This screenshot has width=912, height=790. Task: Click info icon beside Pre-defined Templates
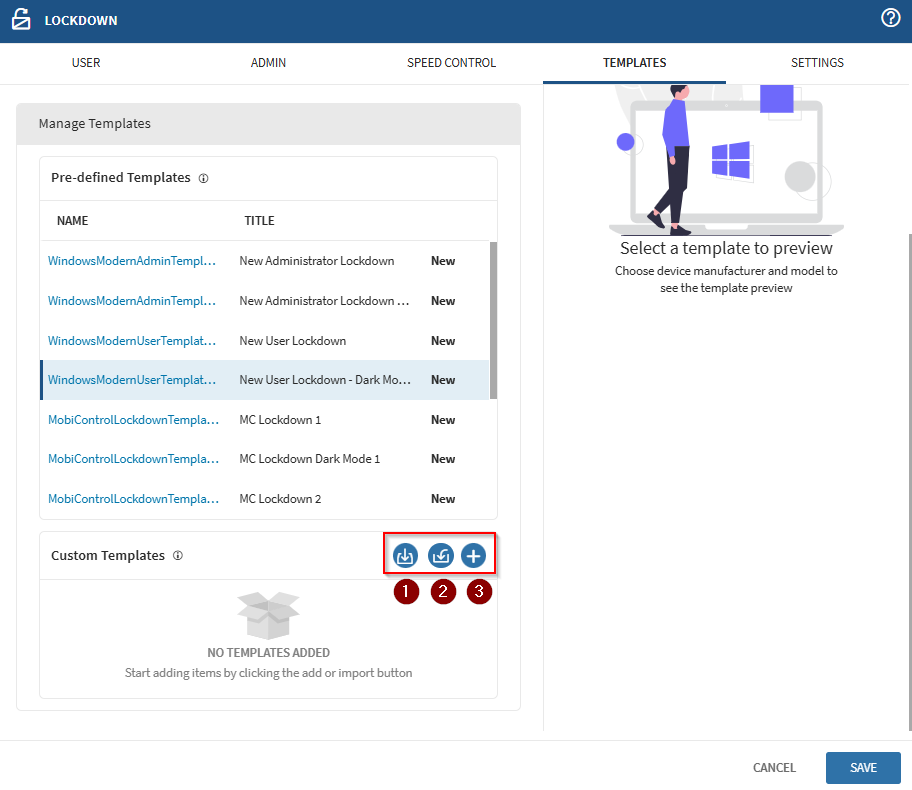pyautogui.click(x=203, y=178)
